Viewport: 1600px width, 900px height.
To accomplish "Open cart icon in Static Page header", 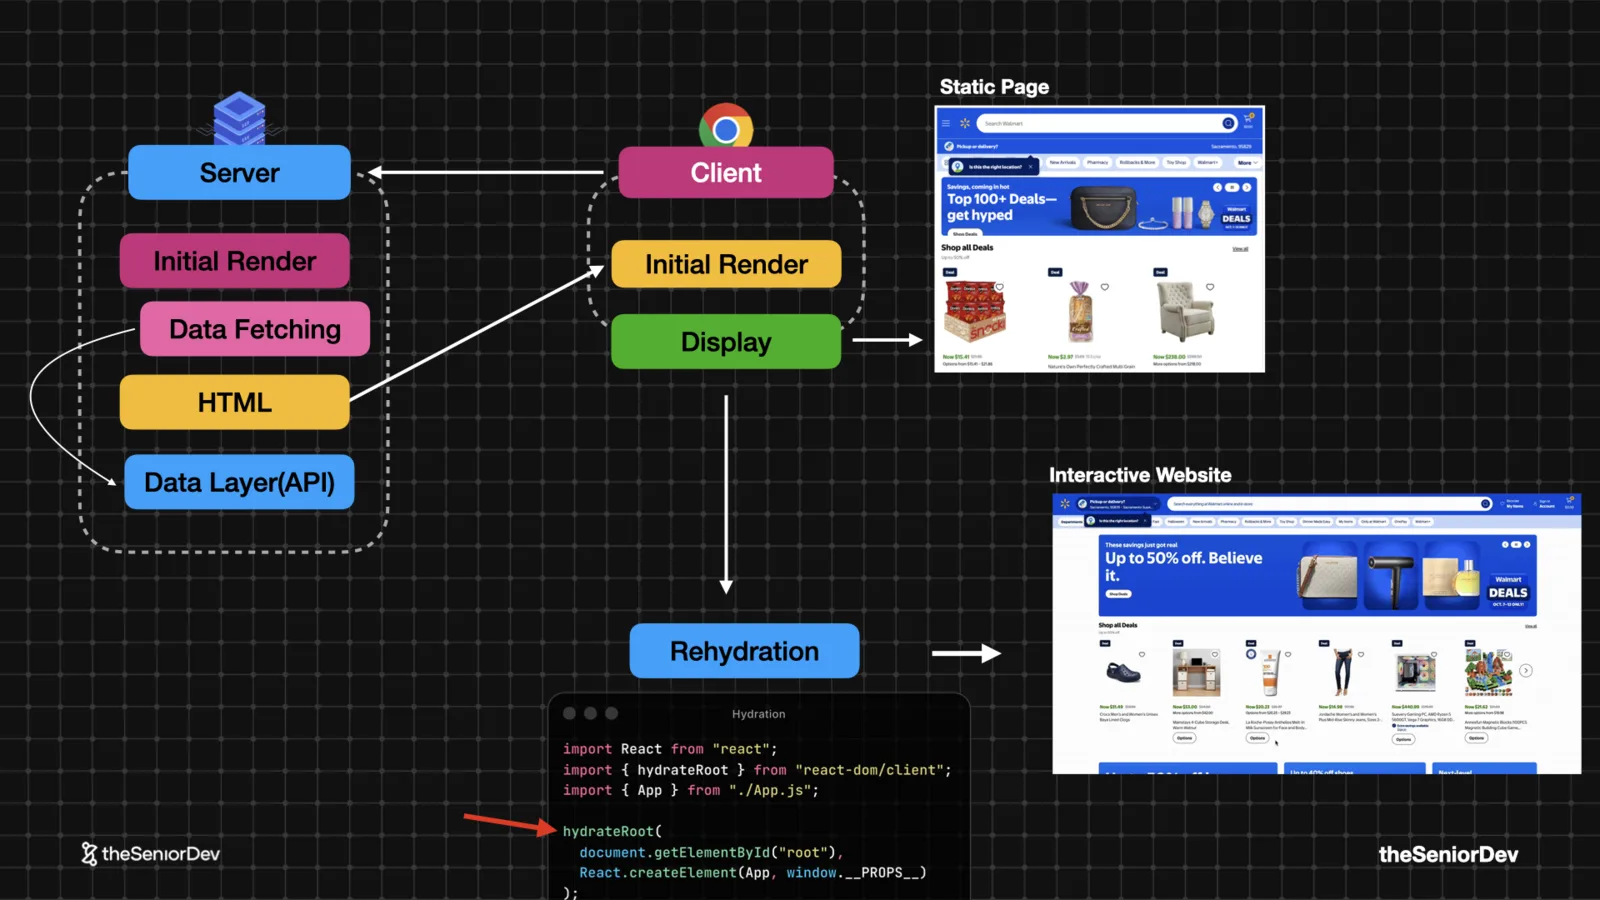I will point(1248,121).
